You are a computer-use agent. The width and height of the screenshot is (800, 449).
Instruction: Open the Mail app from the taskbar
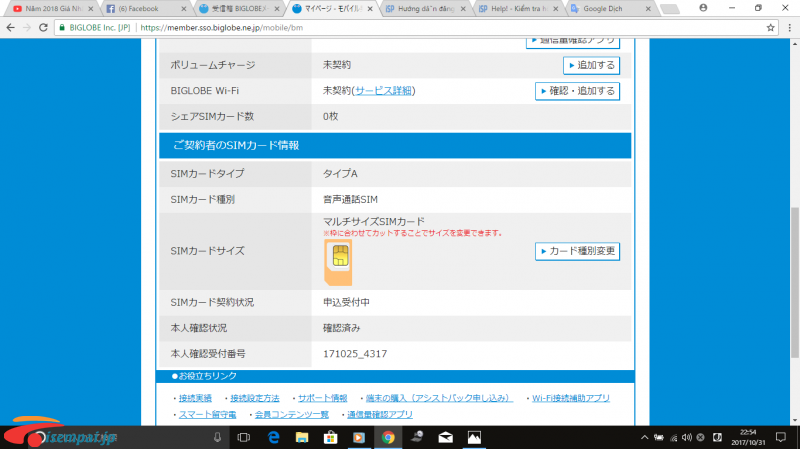[445, 437]
